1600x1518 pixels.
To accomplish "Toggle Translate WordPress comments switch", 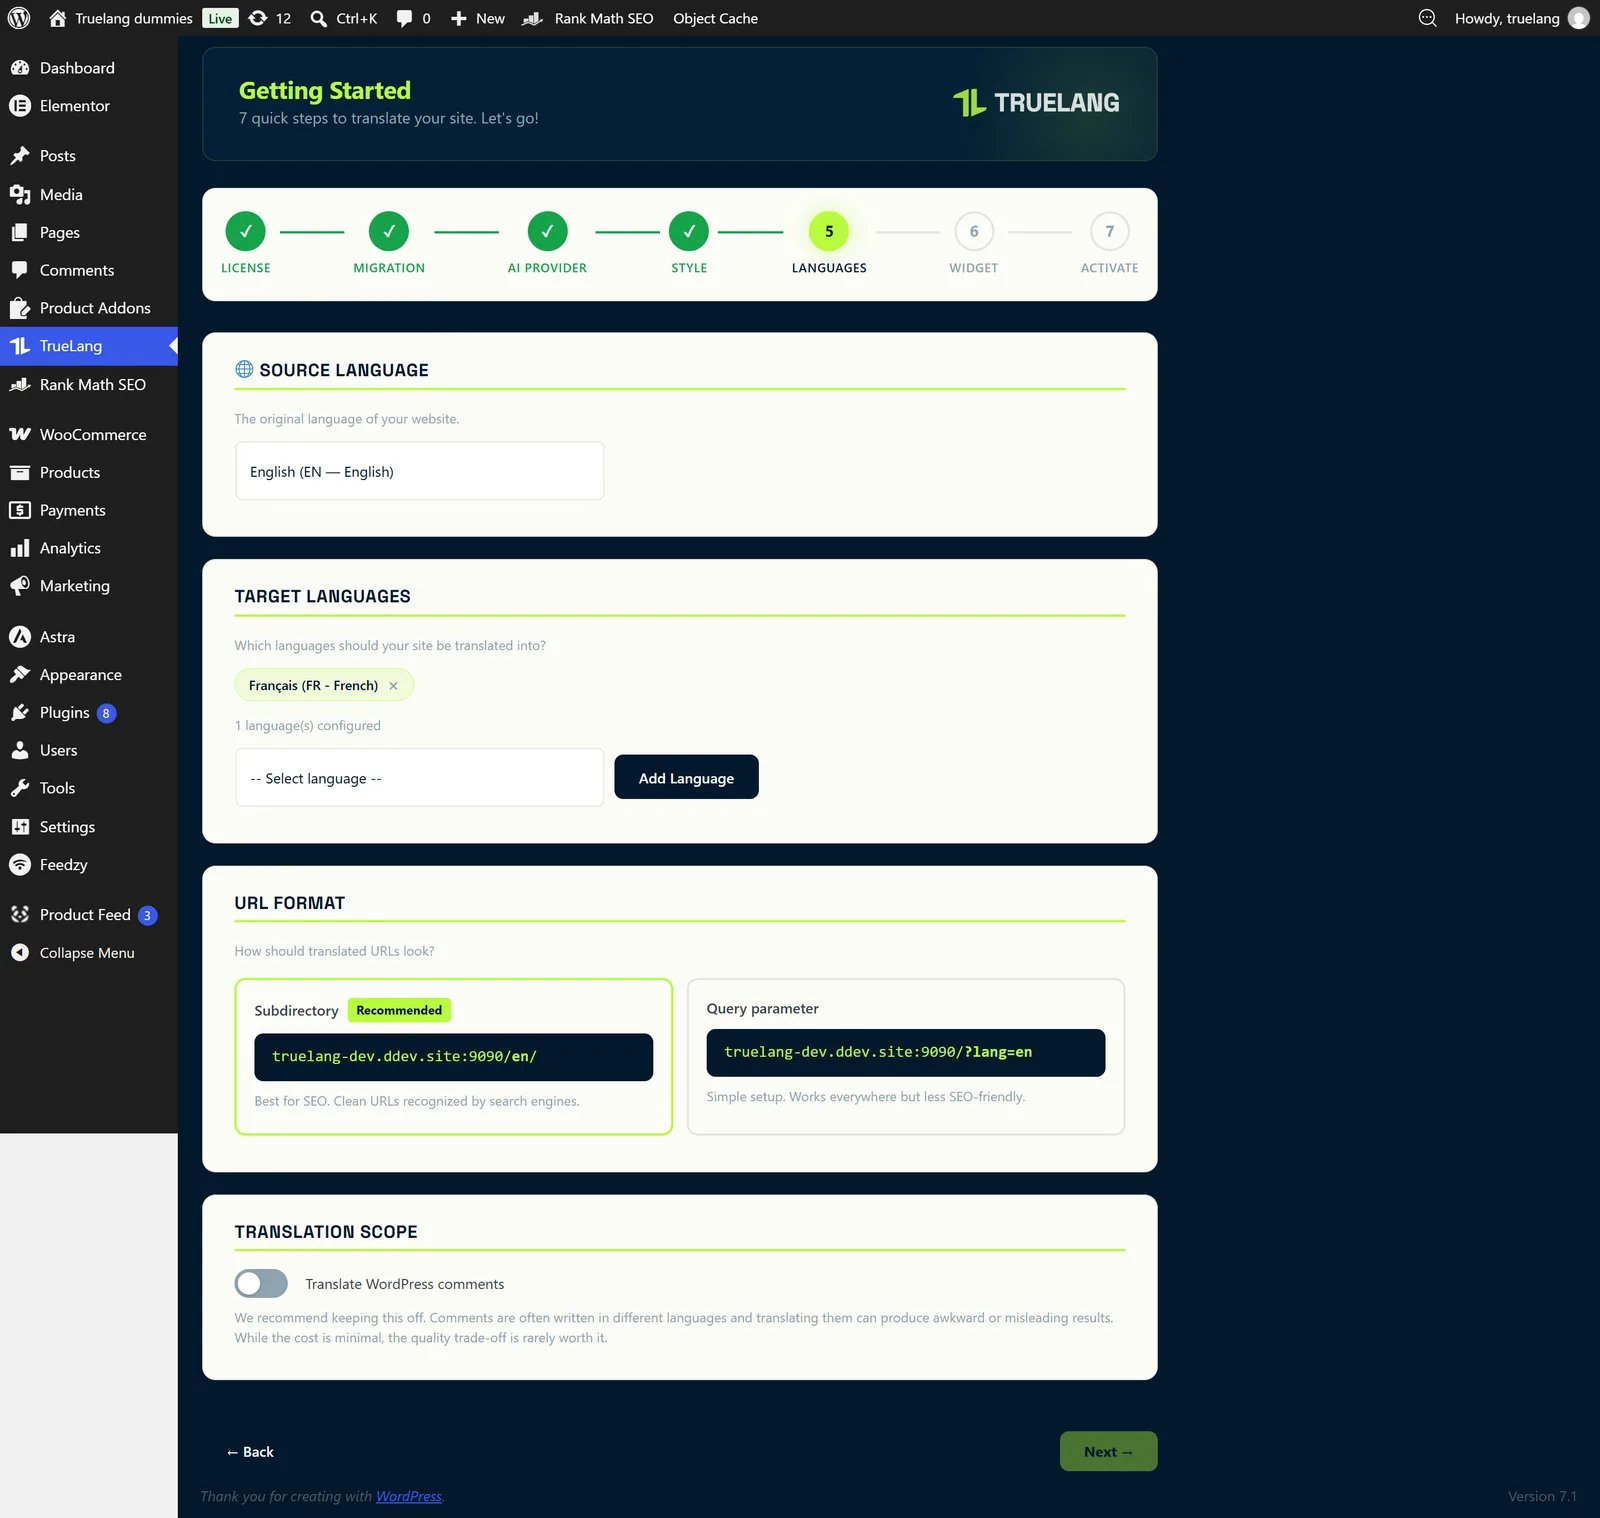I will pyautogui.click(x=261, y=1283).
